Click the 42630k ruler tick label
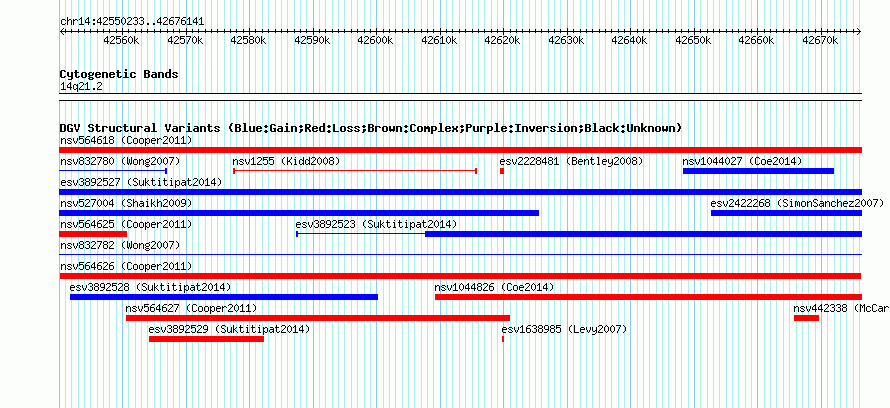 click(x=566, y=41)
